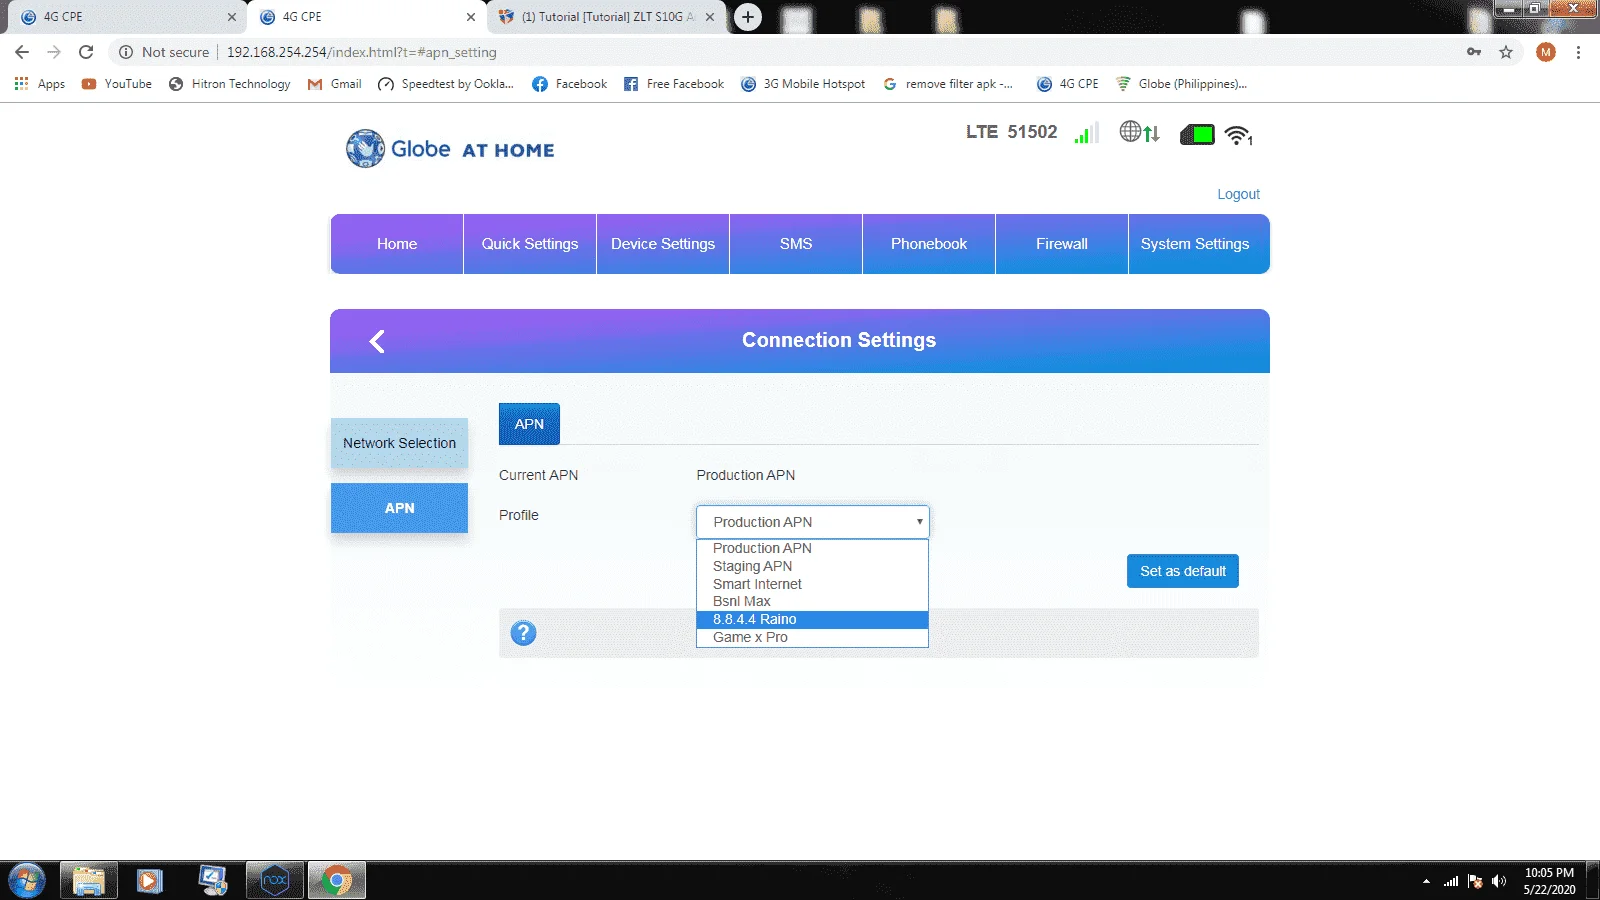
Task: Show hidden tray icons arrow
Action: [1426, 881]
